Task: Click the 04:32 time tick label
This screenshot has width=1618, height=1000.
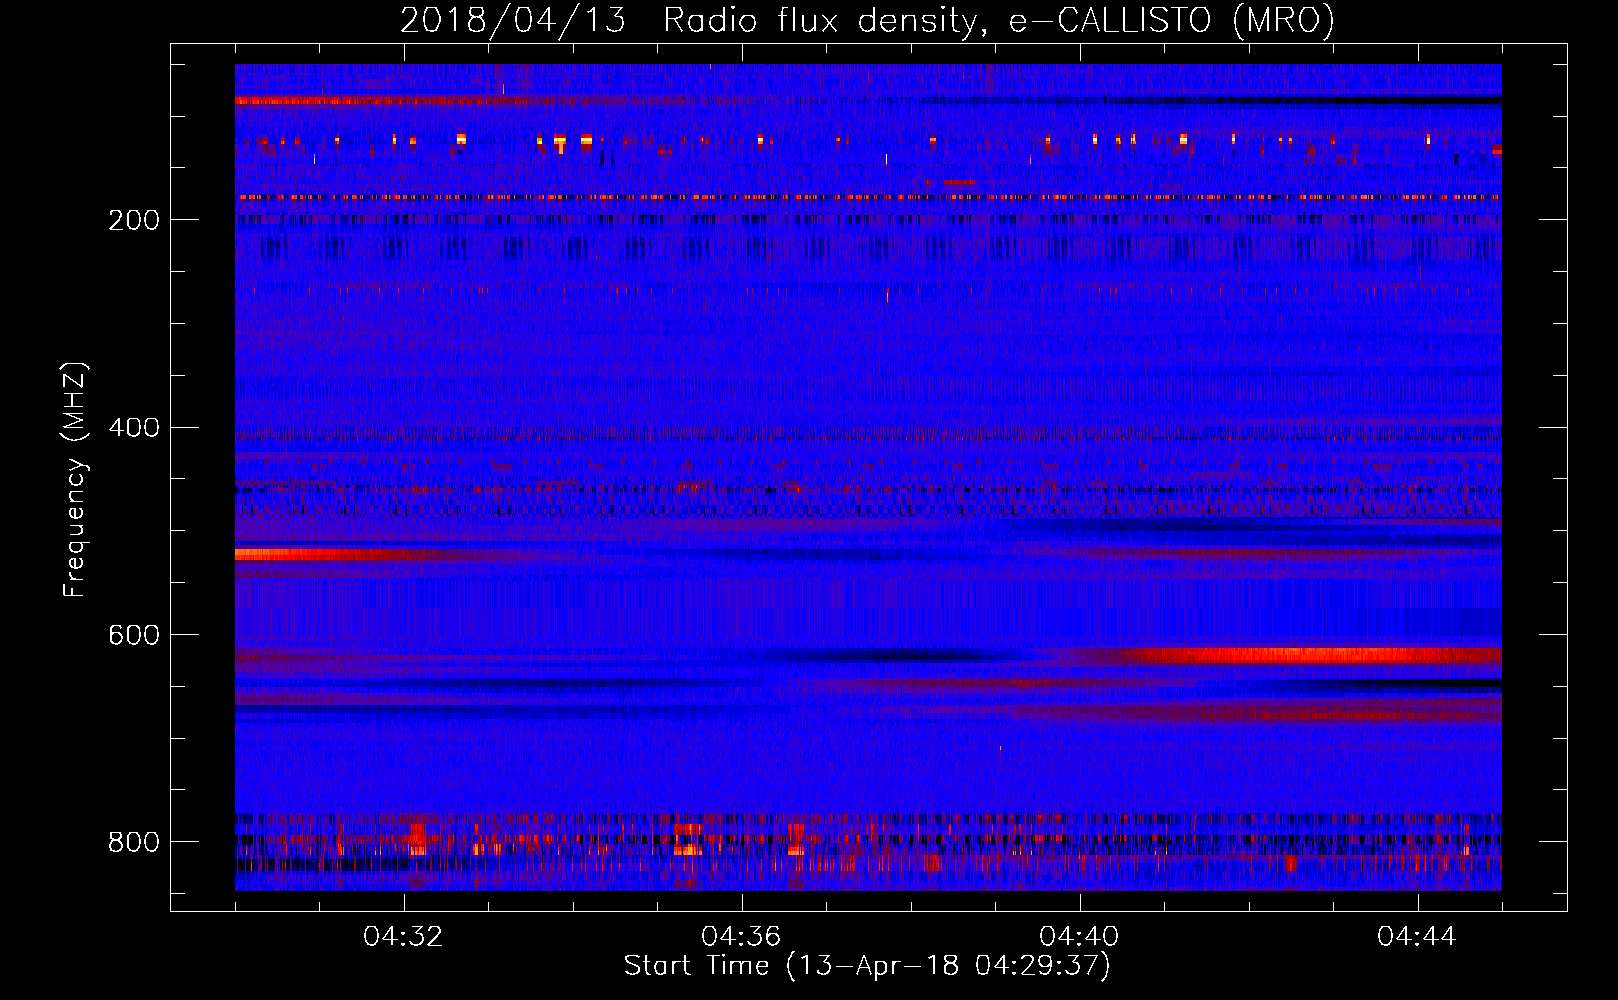Action: pyautogui.click(x=404, y=937)
